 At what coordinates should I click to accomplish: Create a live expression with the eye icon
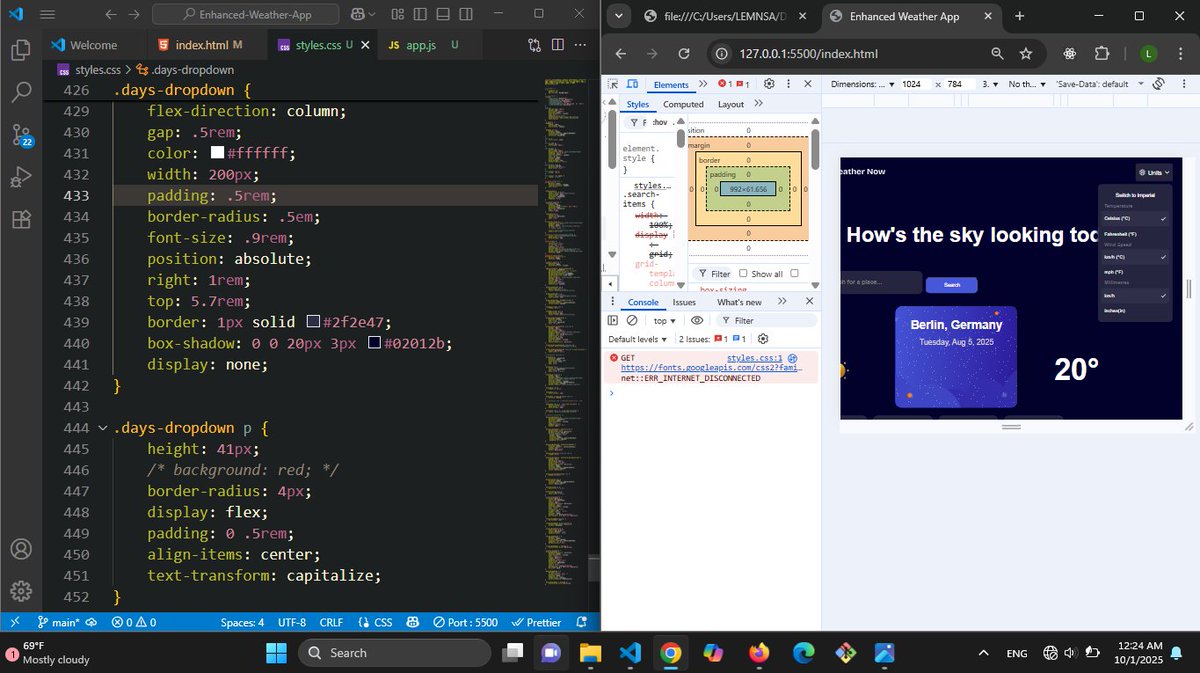click(697, 320)
